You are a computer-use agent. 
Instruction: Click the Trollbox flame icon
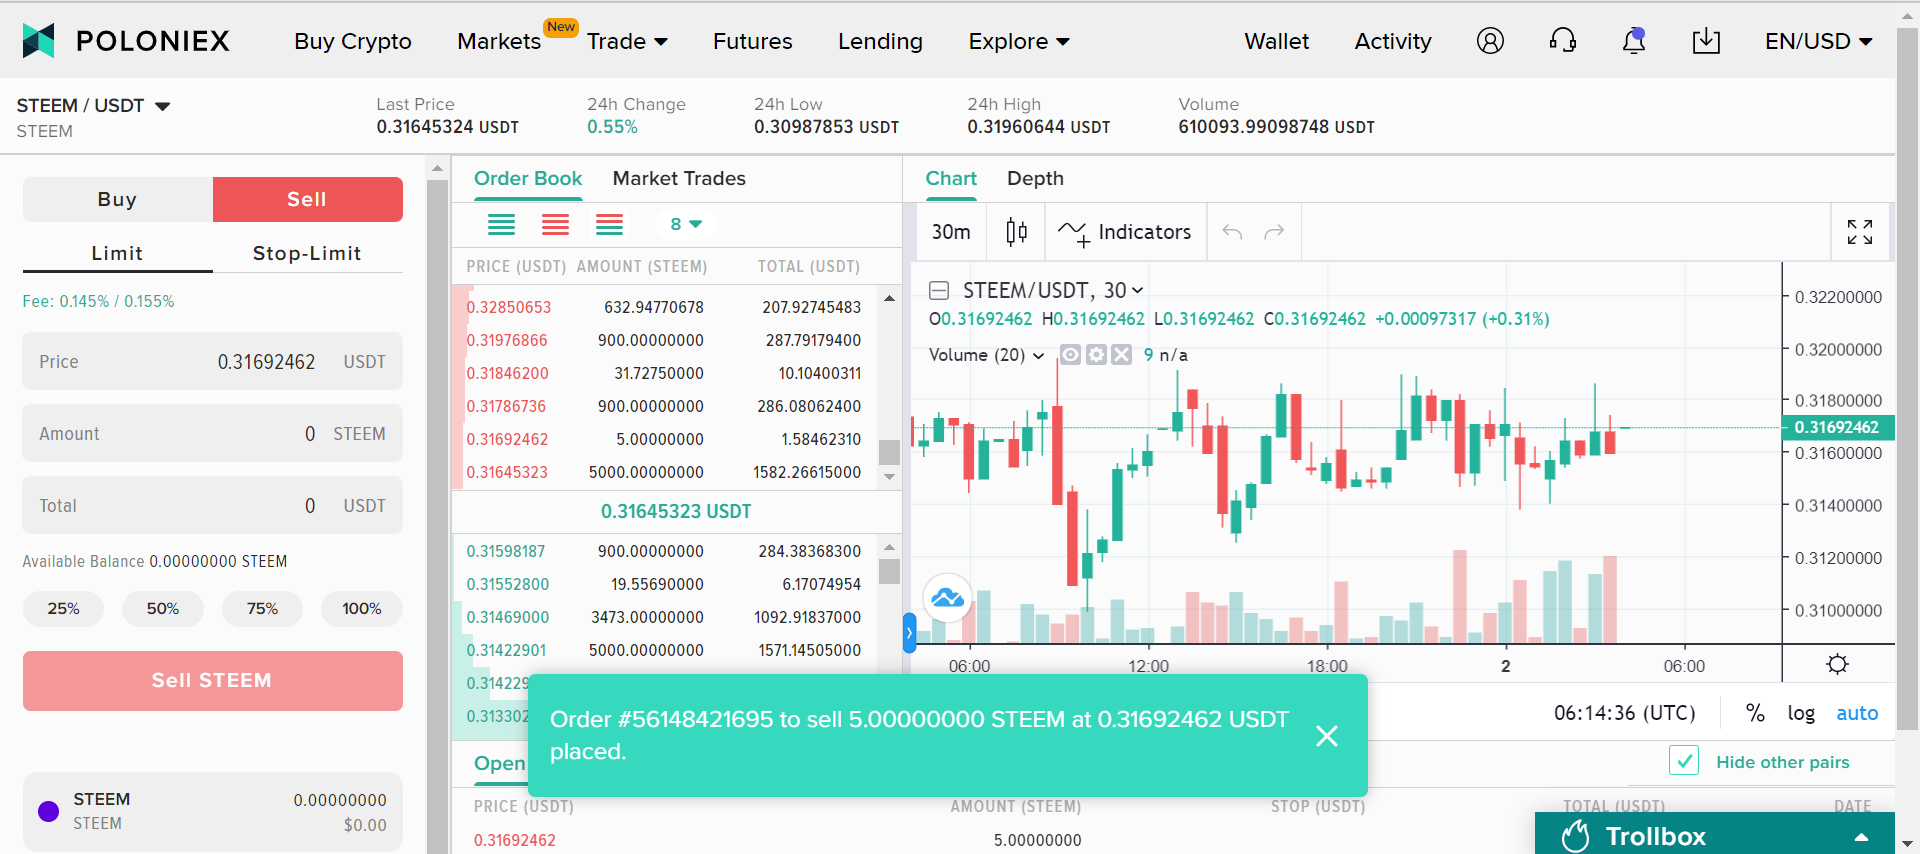pos(1575,836)
